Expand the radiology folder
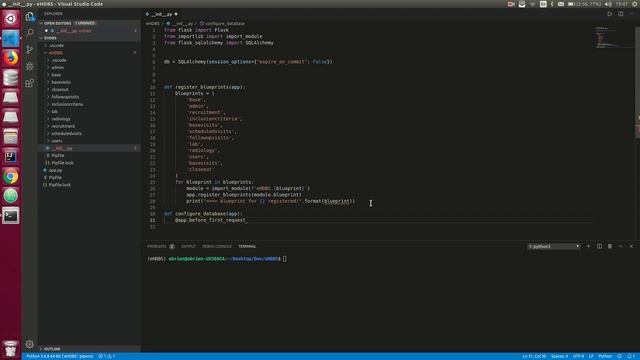The image size is (640, 360). 61,119
